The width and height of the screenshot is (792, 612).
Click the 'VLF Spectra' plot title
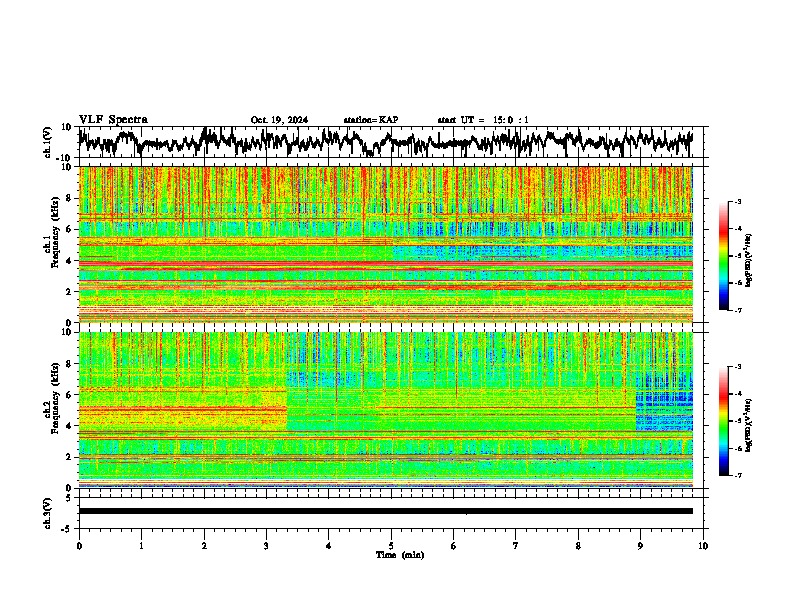click(x=113, y=119)
